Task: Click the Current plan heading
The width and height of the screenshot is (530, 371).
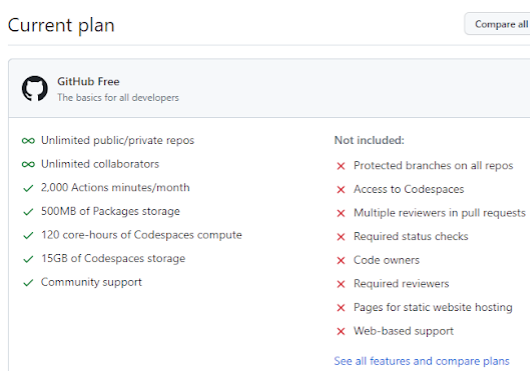Action: [x=61, y=25]
